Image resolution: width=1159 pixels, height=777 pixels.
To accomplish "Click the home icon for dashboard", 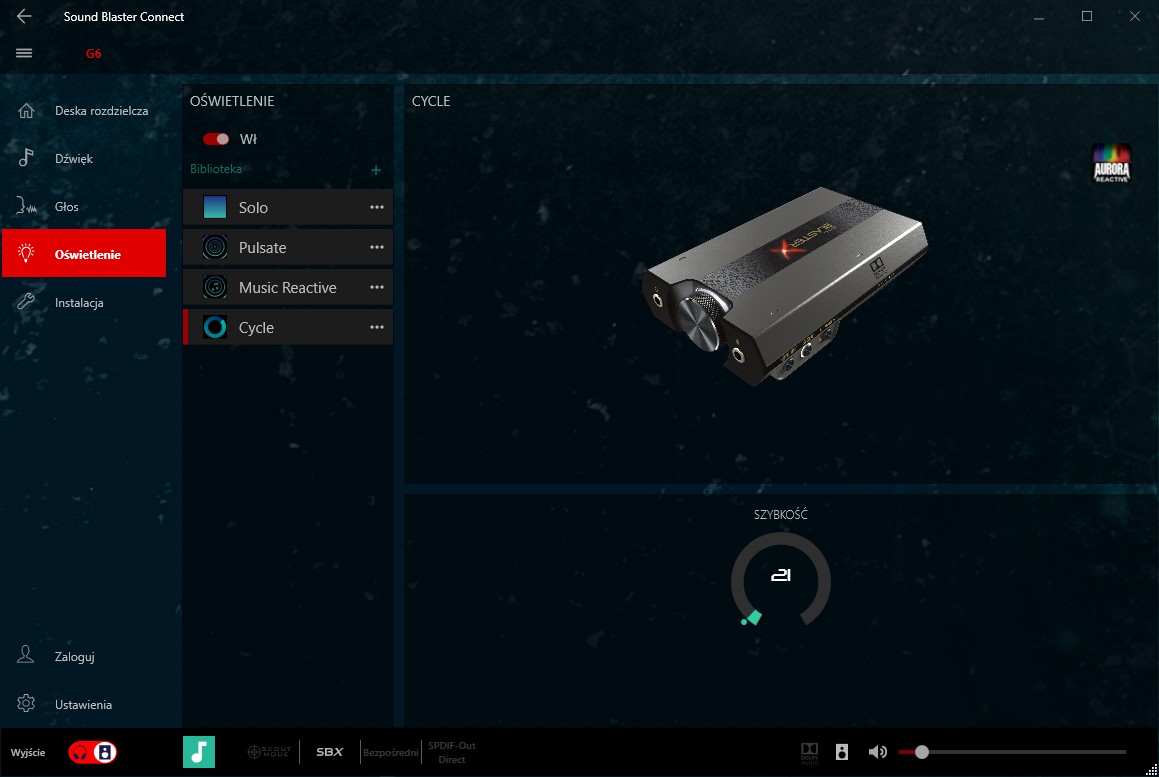I will pos(26,111).
